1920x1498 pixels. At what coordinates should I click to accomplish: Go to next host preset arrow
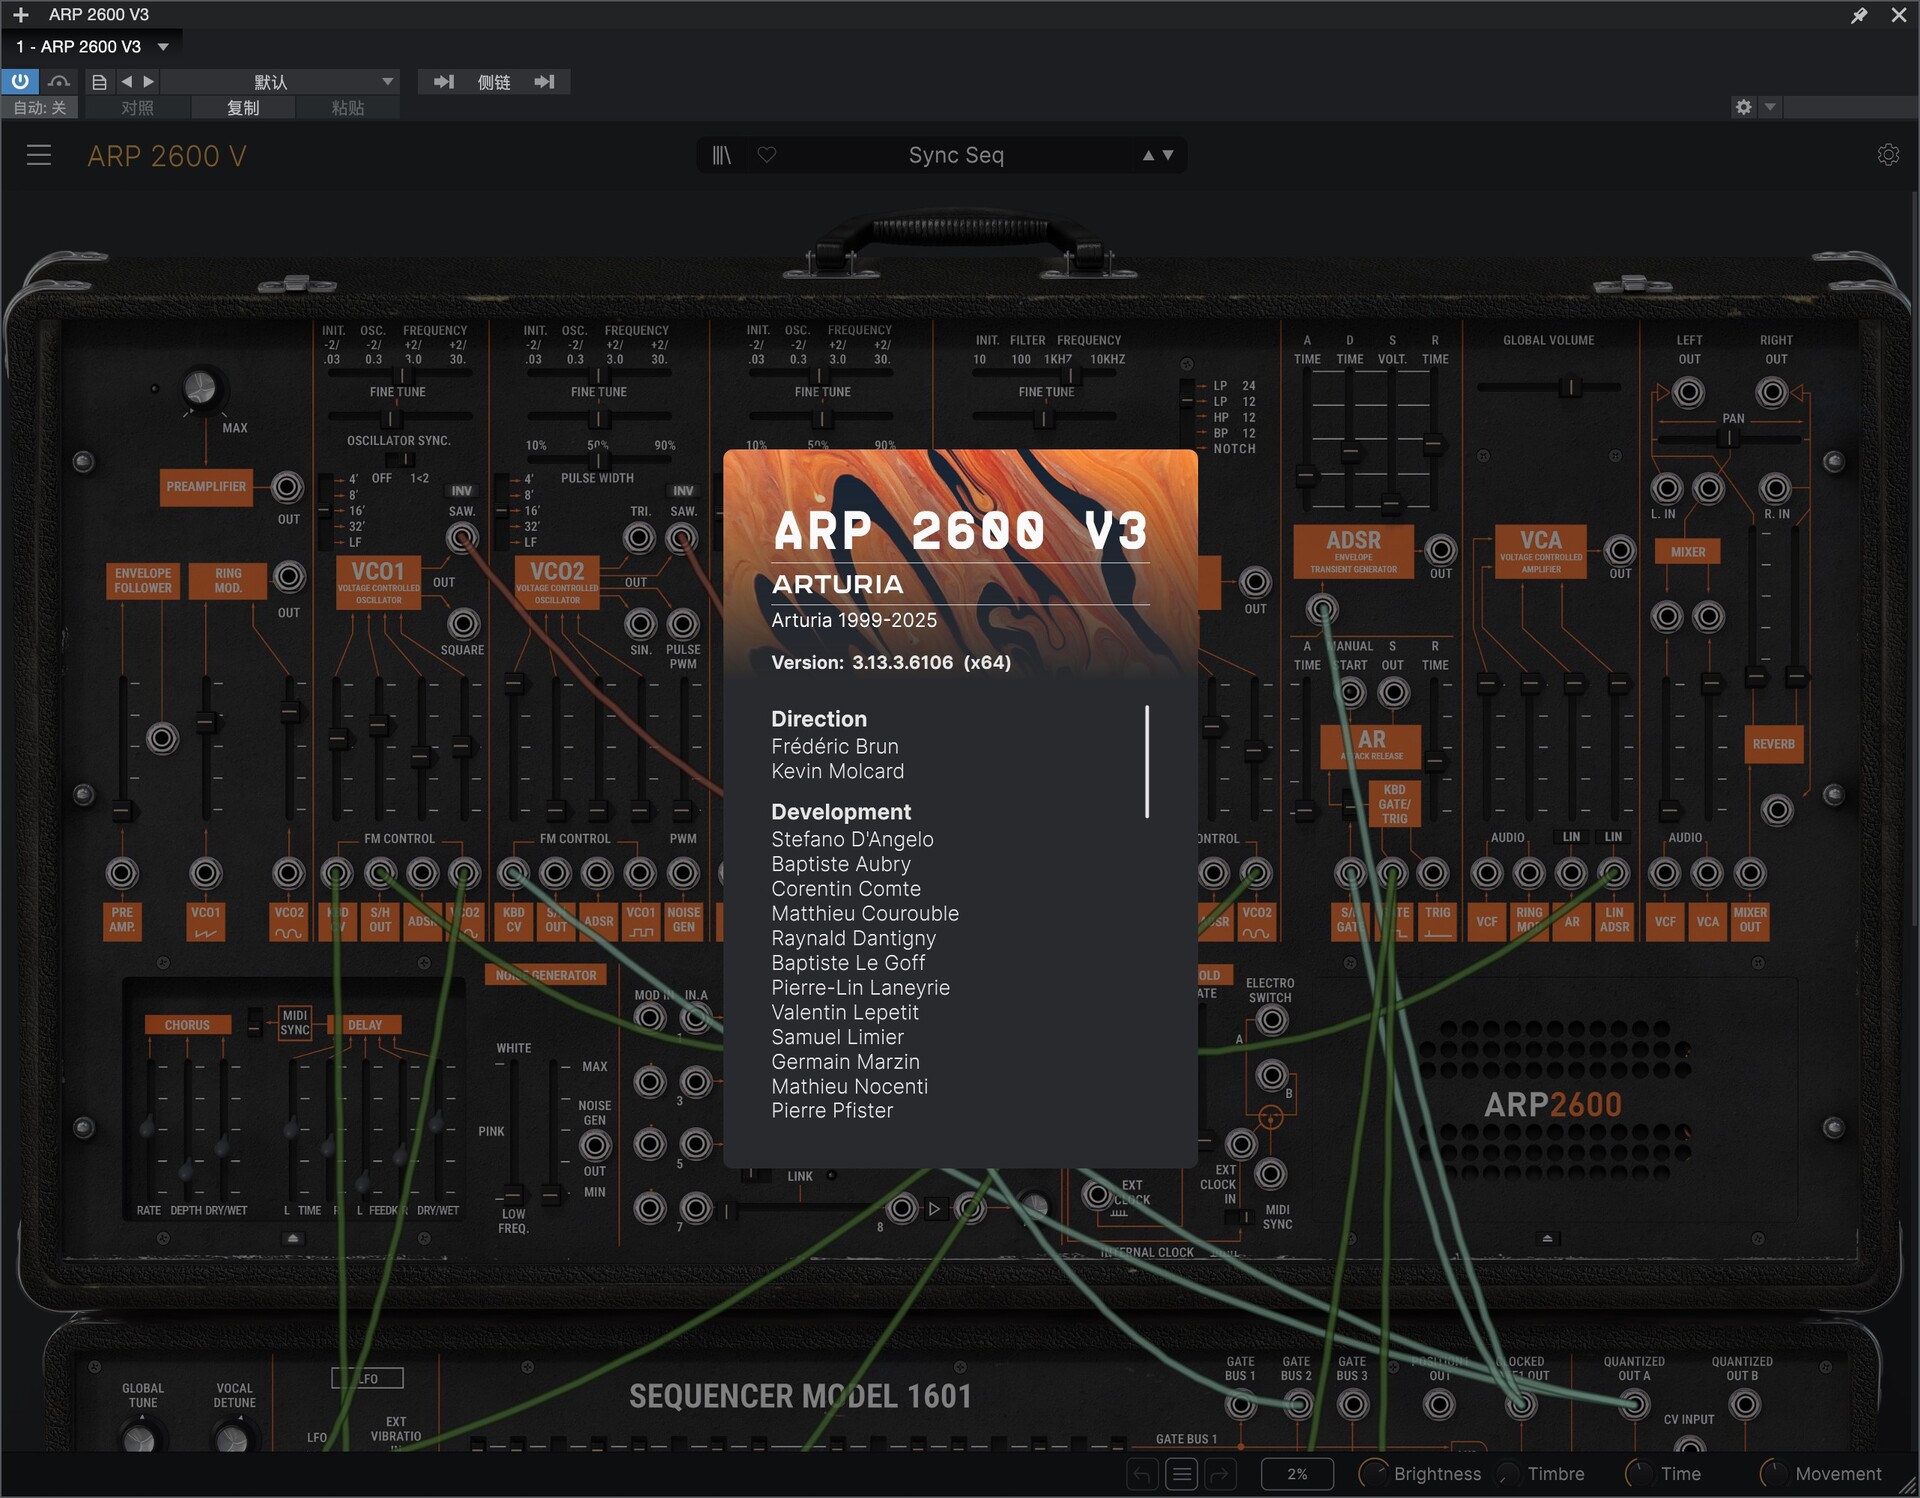point(148,81)
